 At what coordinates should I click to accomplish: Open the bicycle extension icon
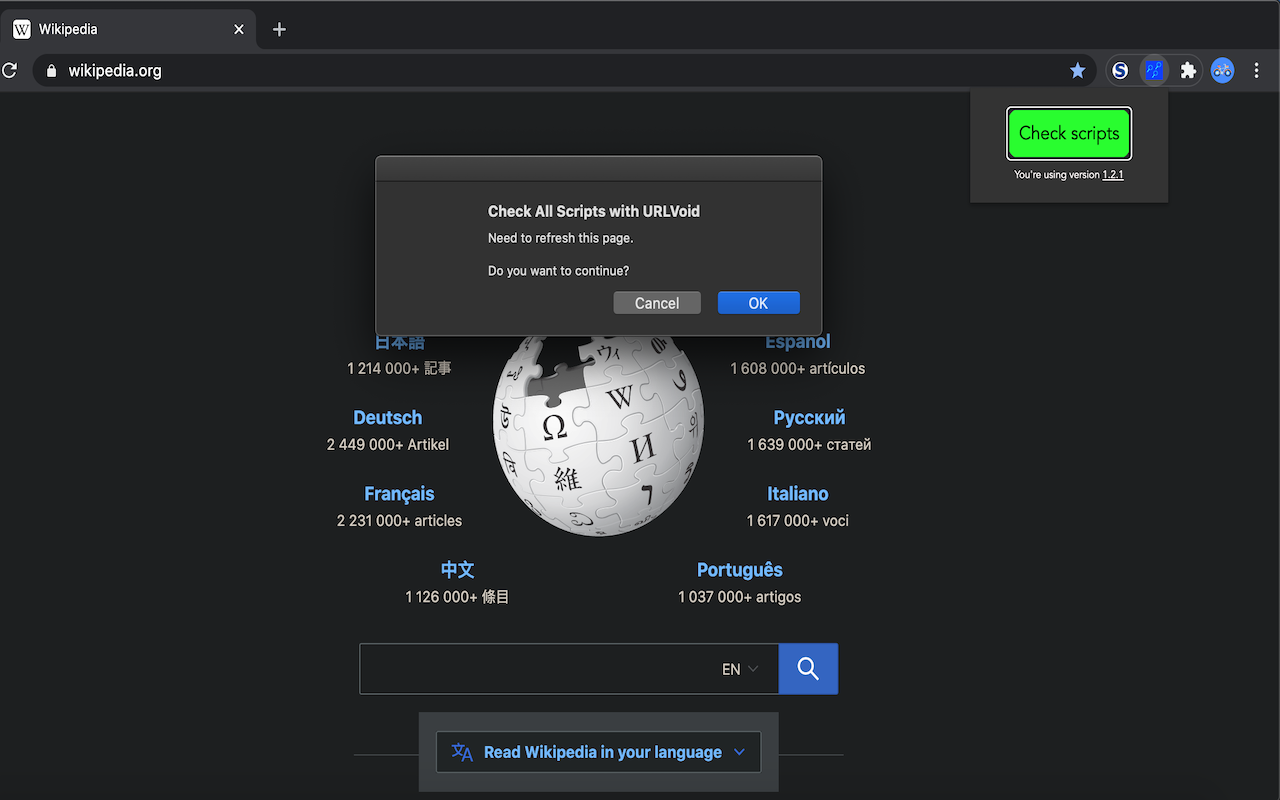point(1222,70)
